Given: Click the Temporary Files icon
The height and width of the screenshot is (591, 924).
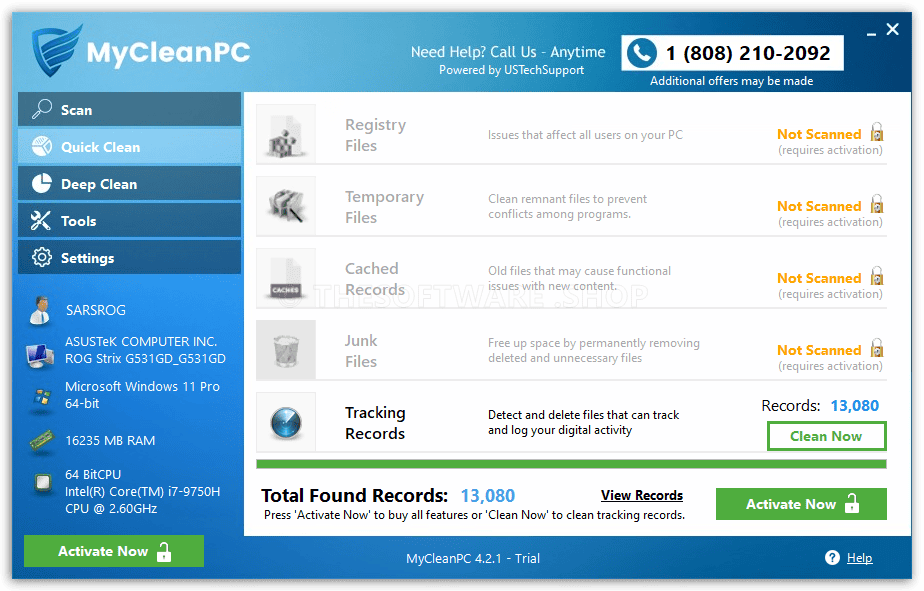Looking at the screenshot, I should tap(286, 206).
